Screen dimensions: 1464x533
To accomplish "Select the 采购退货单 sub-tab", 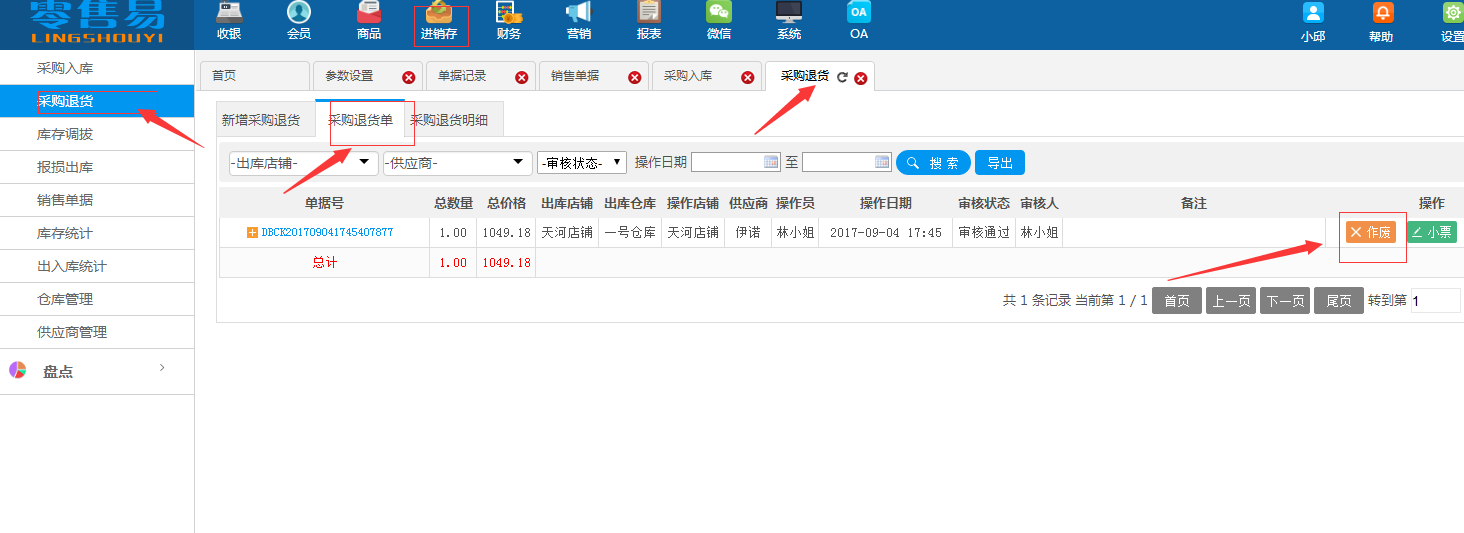I will (x=360, y=120).
